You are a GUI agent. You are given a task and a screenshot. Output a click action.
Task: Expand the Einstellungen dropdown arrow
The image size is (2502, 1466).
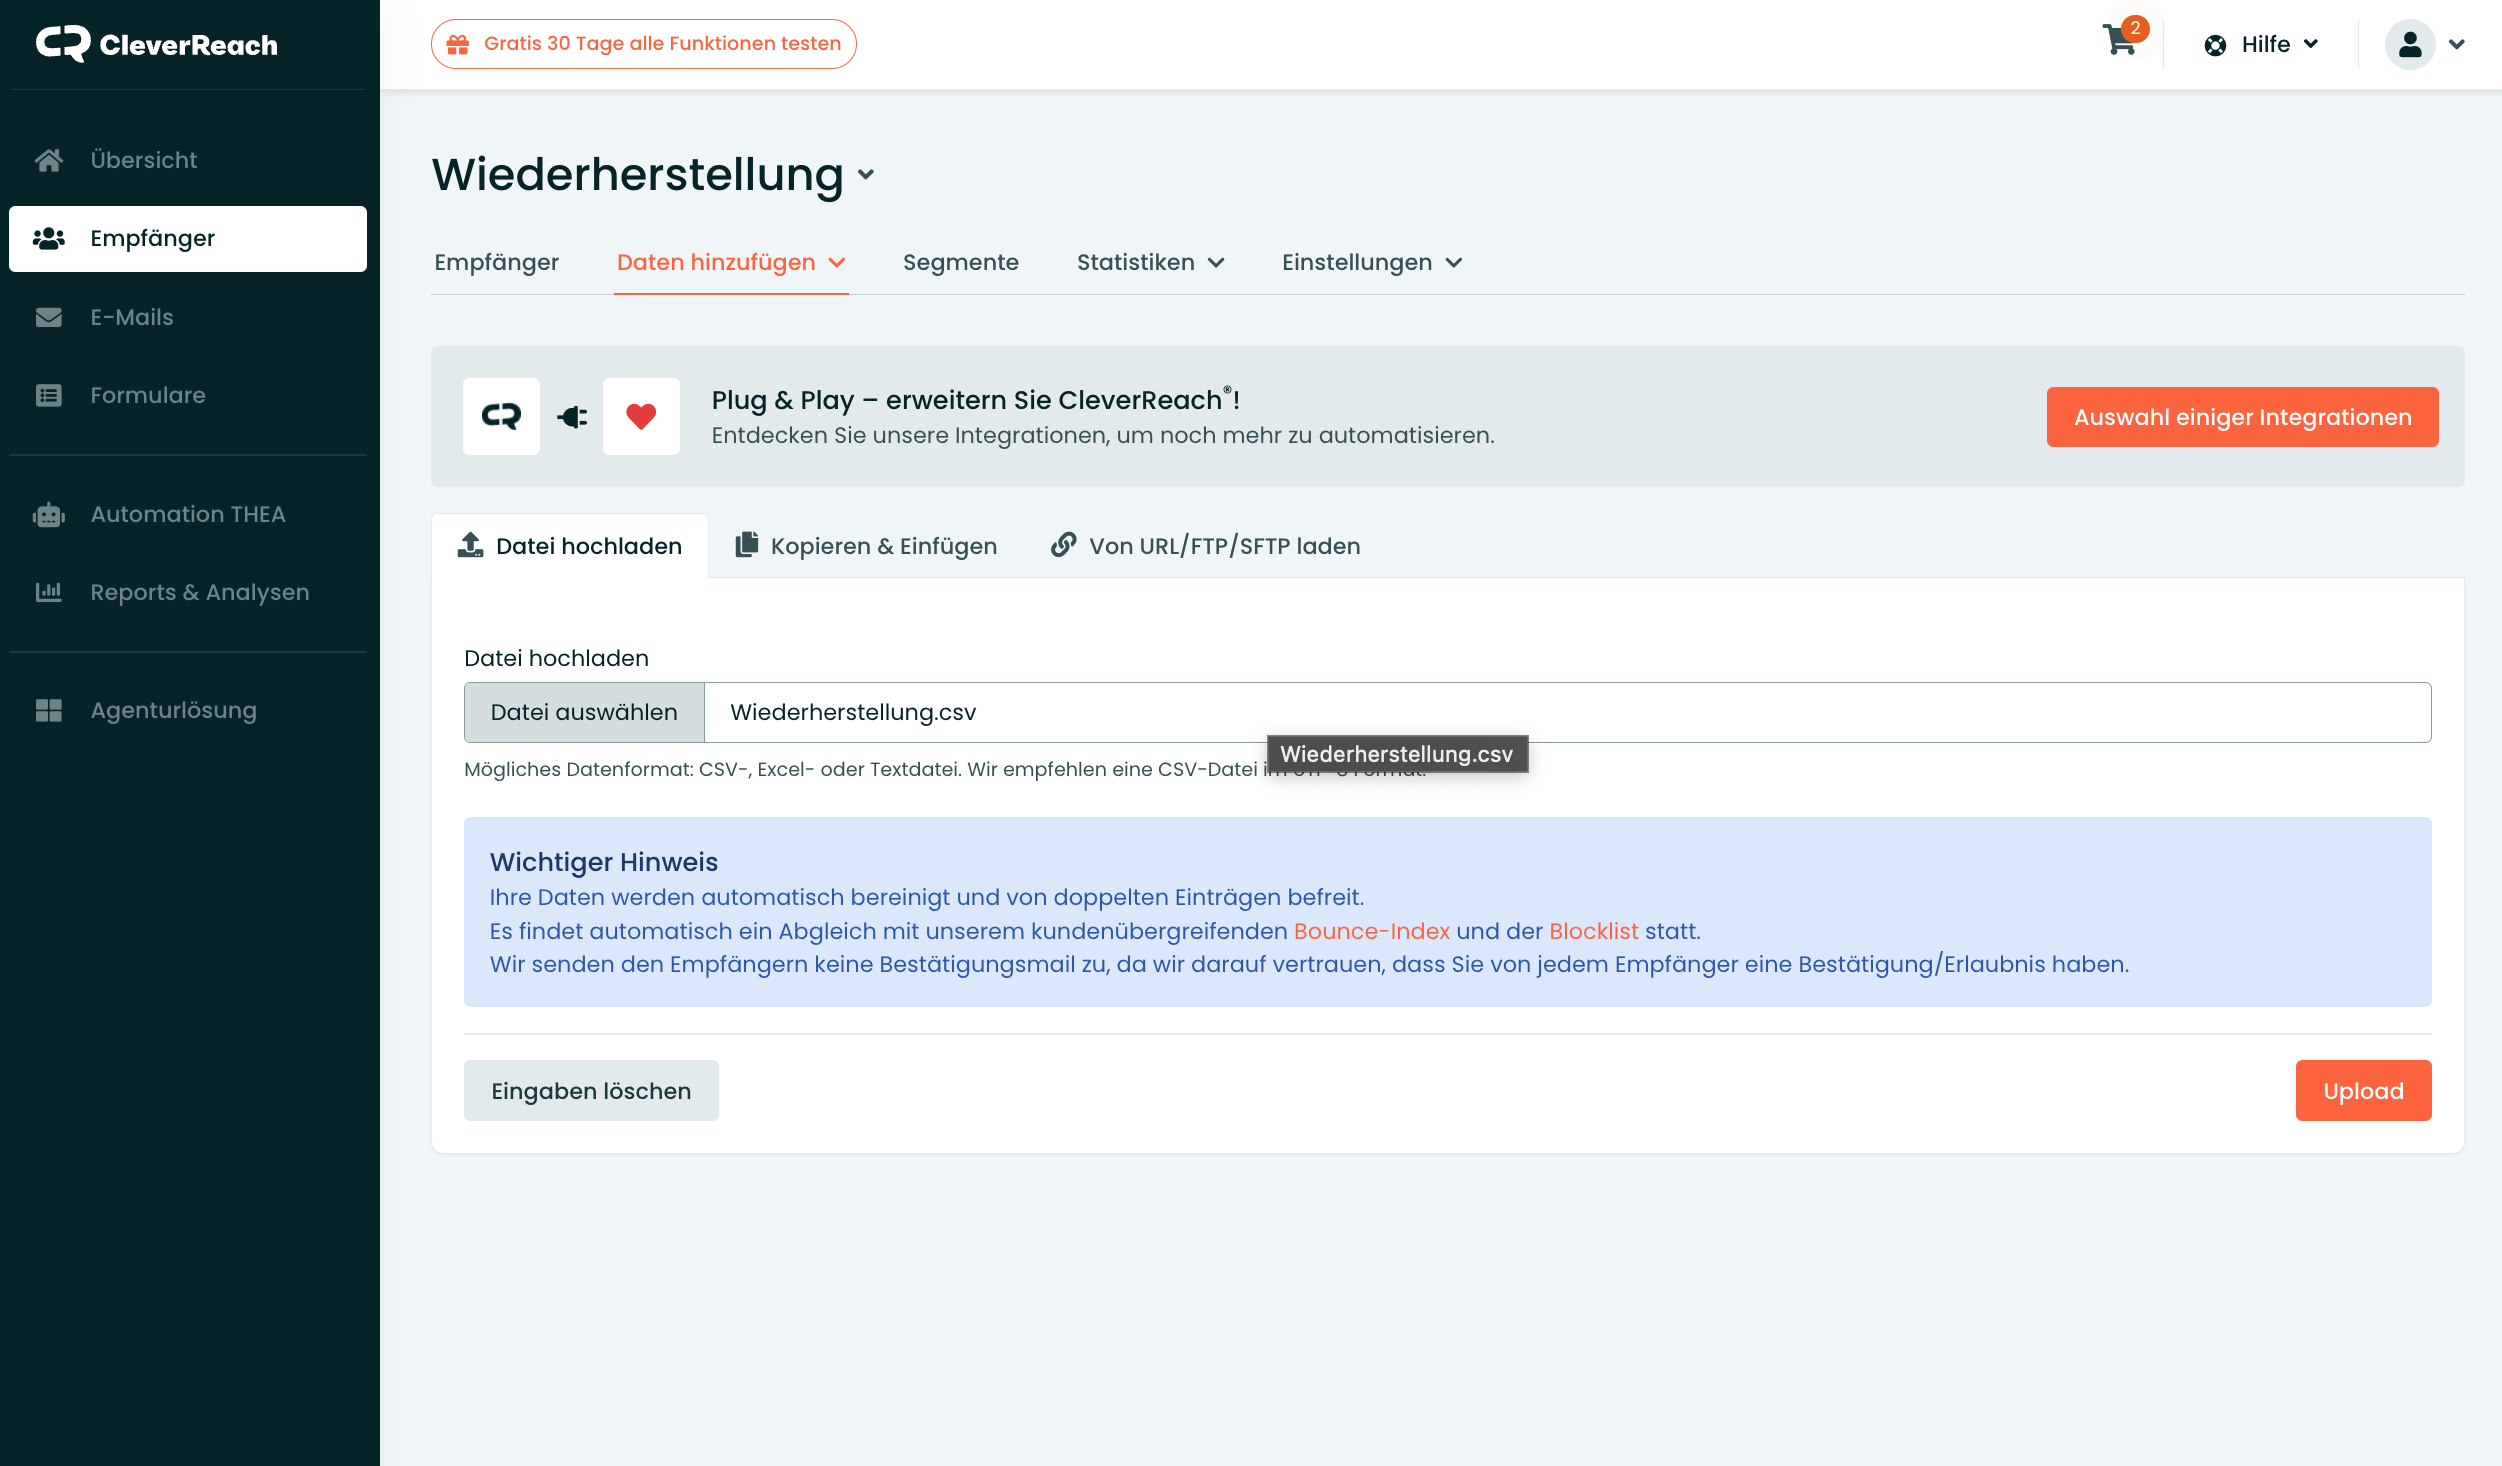(x=1454, y=263)
